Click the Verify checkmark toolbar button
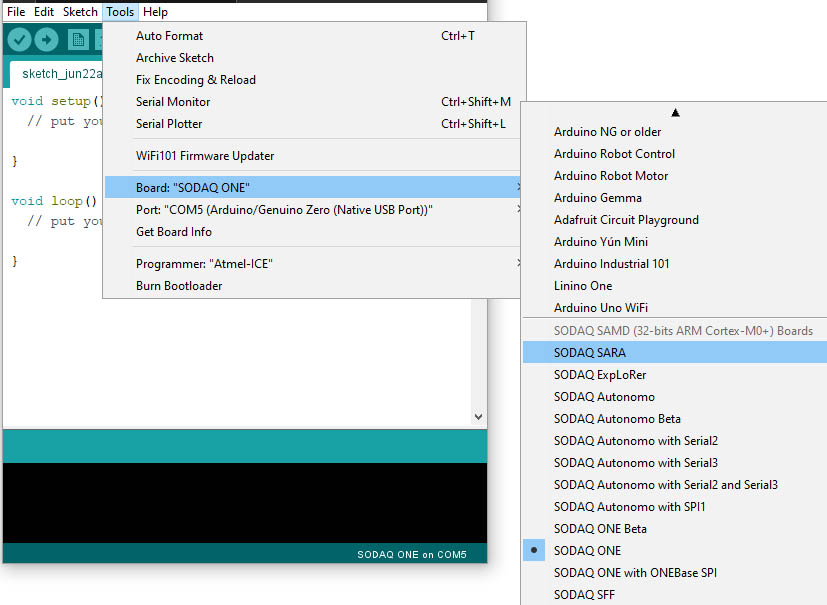The height and width of the screenshot is (605, 827). click(19, 39)
